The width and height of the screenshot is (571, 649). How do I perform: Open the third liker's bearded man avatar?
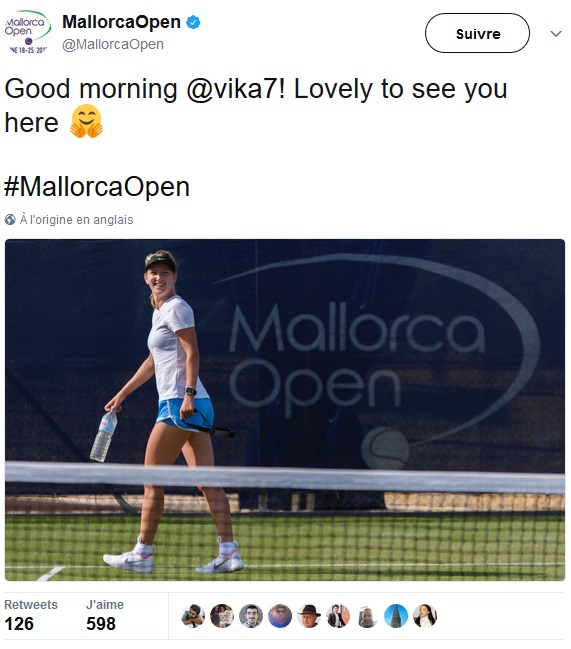(x=251, y=616)
